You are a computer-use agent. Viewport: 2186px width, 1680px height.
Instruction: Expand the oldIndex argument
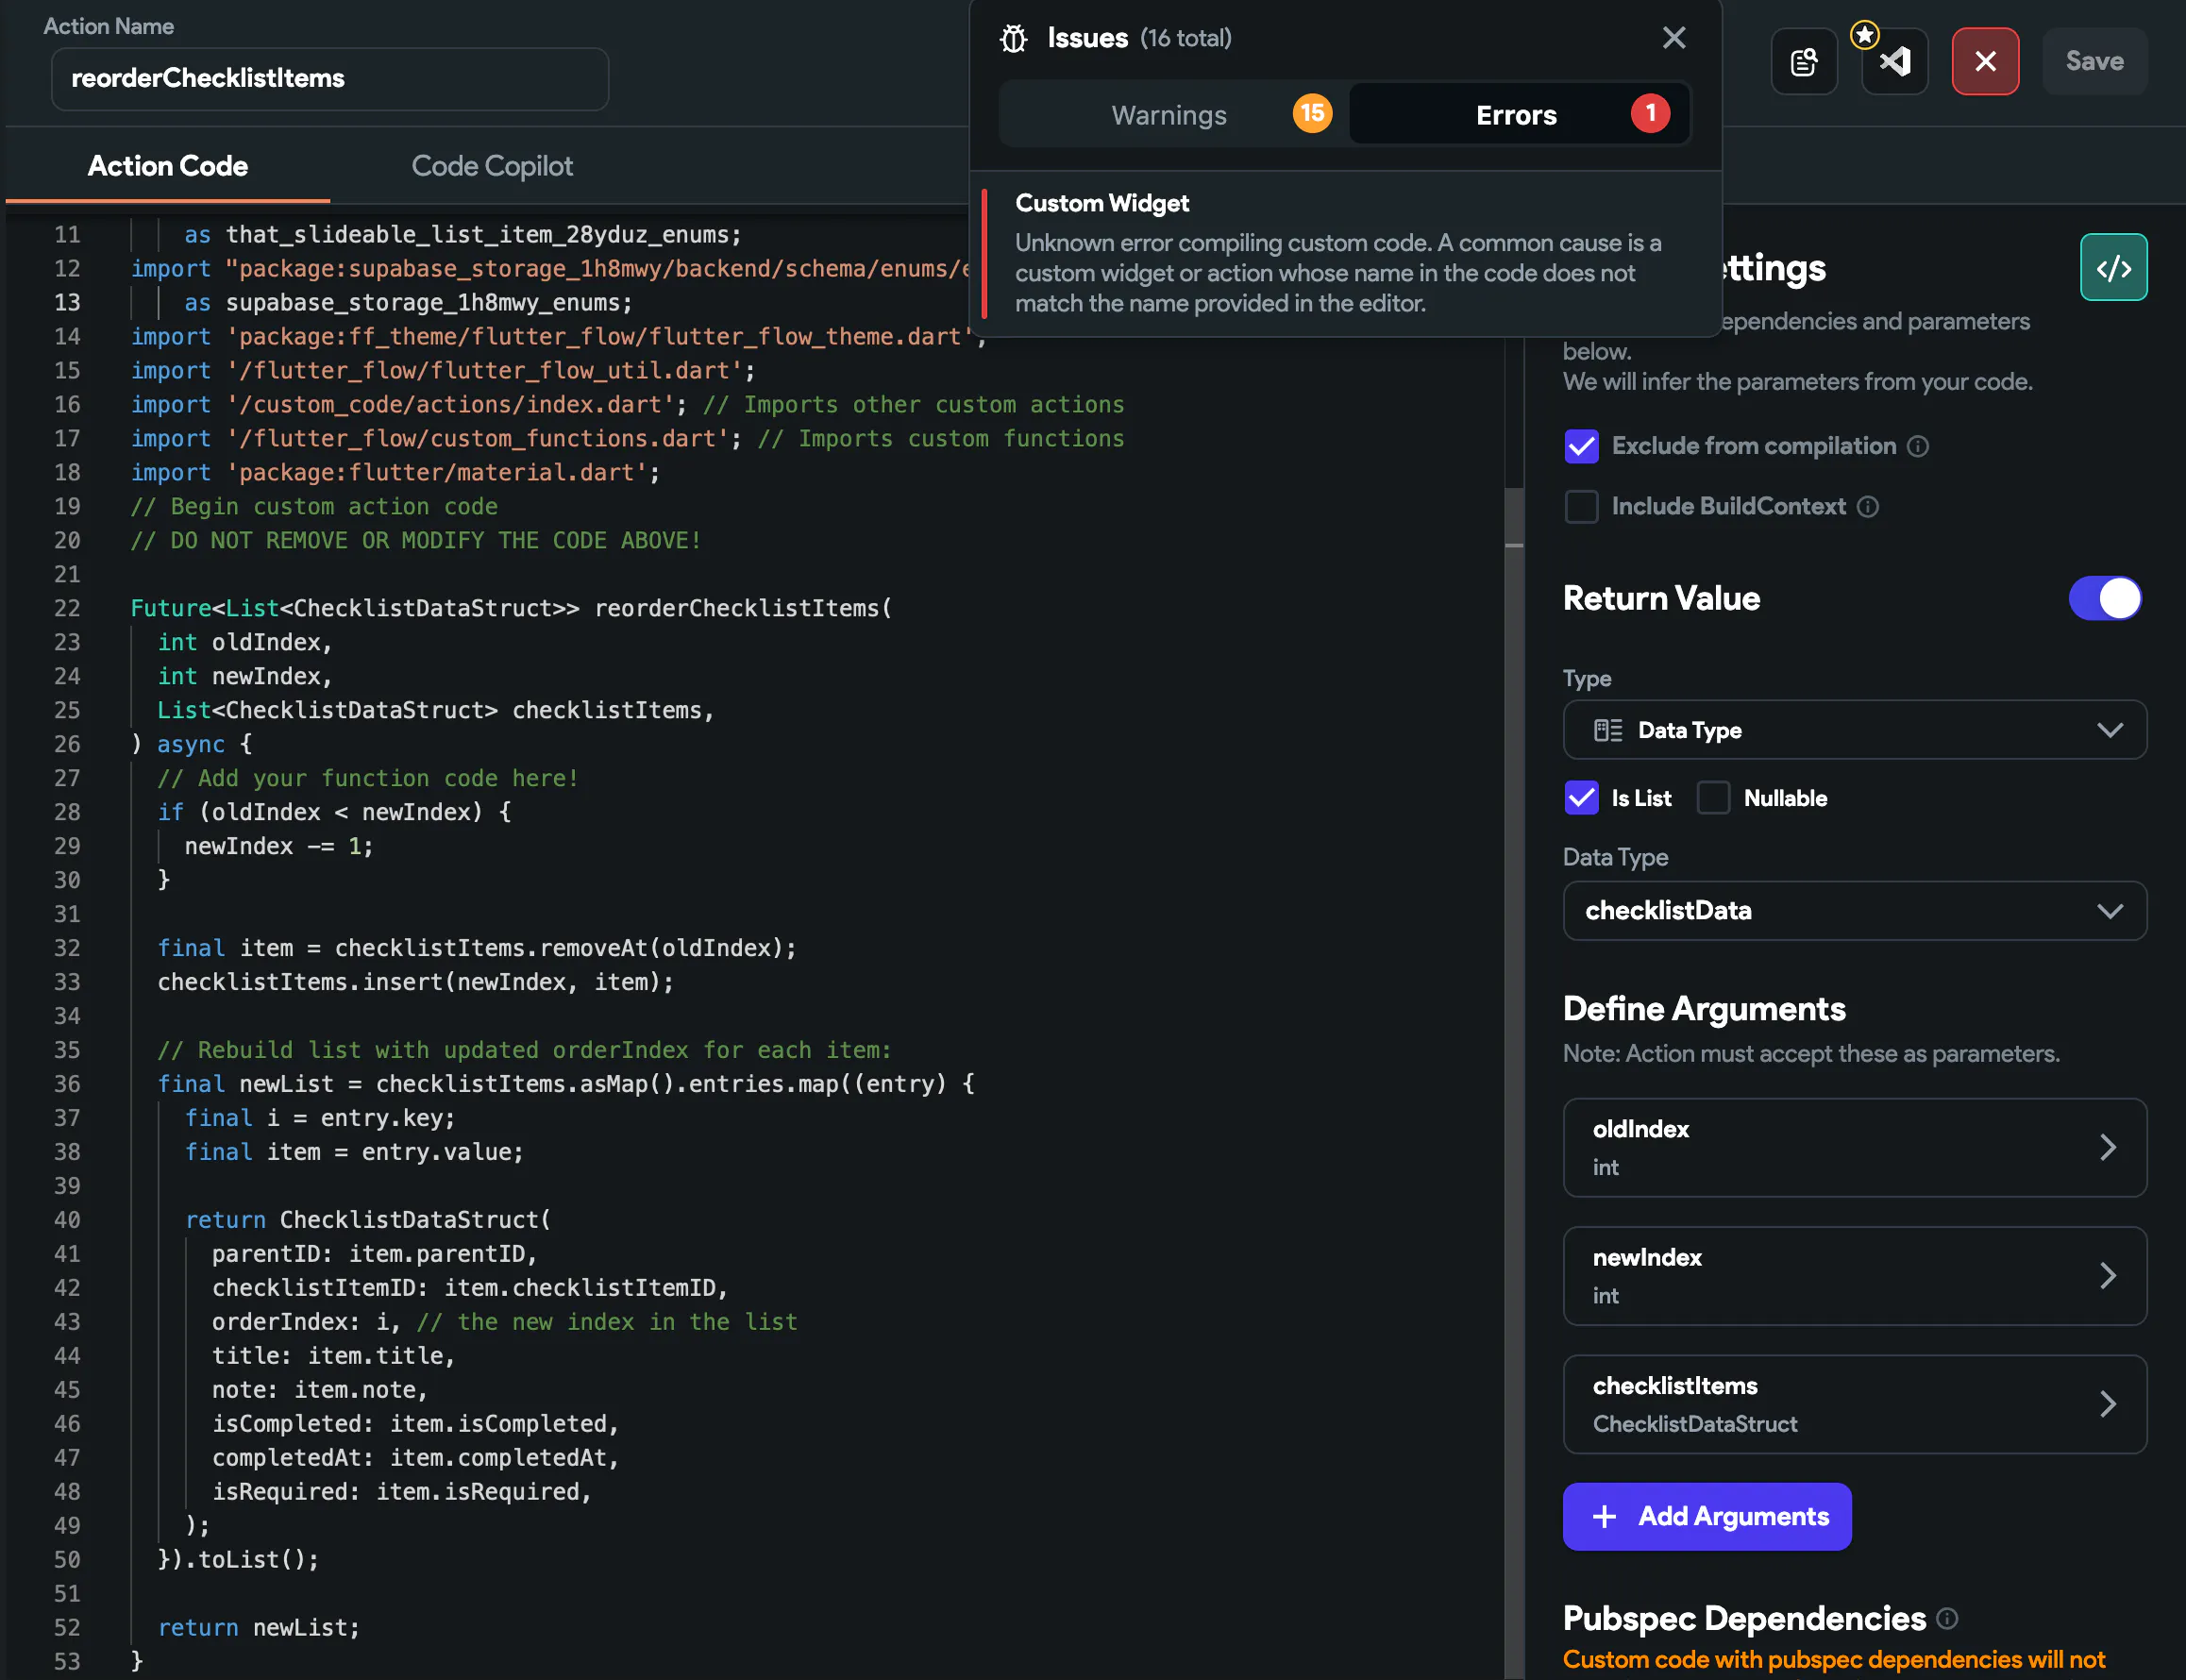[1854, 1147]
